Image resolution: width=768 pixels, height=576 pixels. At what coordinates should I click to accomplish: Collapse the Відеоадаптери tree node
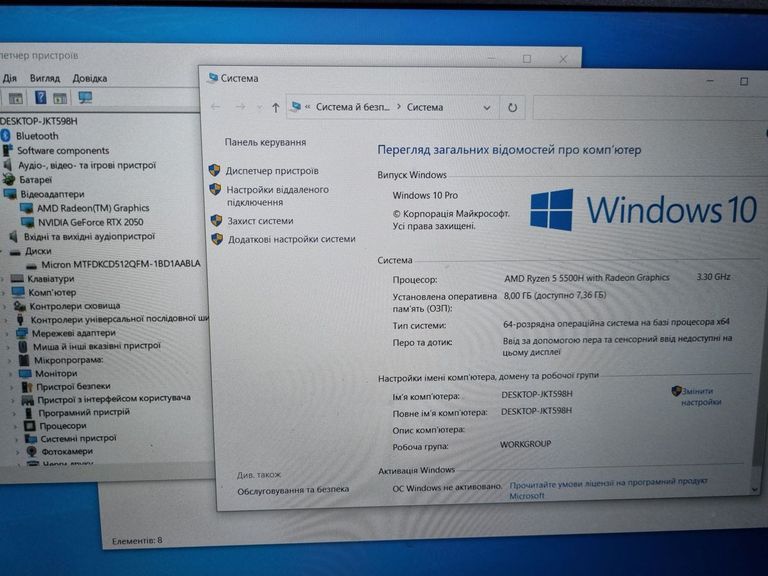[x=4, y=194]
